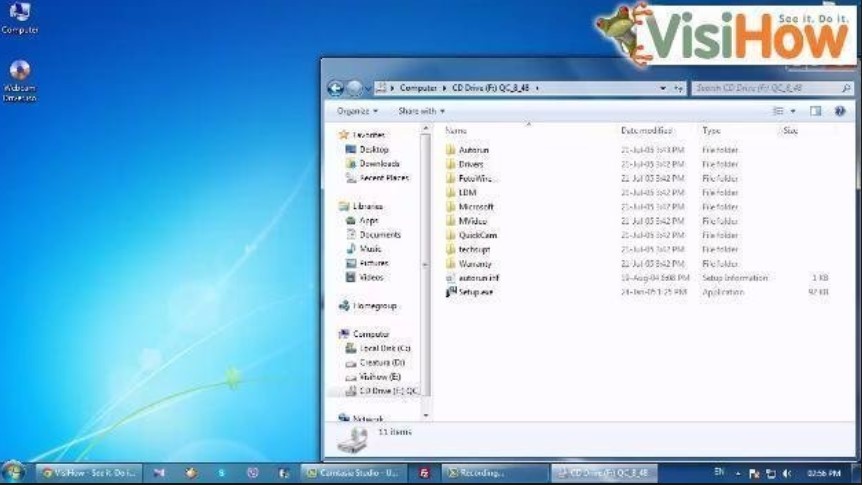Screen dimensions: 862x485
Task: Open the Windows Start button
Action: (x=14, y=472)
